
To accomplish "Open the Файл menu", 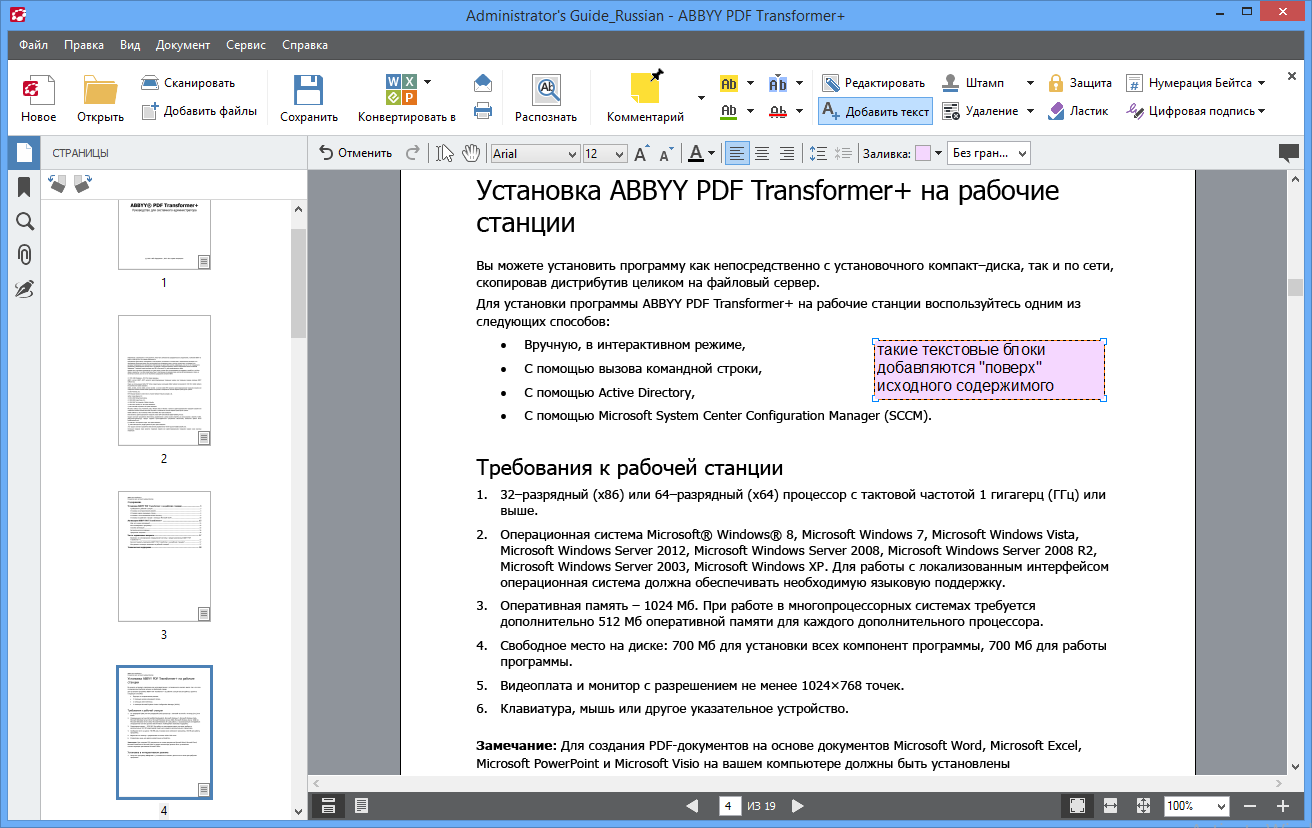I will tap(33, 45).
